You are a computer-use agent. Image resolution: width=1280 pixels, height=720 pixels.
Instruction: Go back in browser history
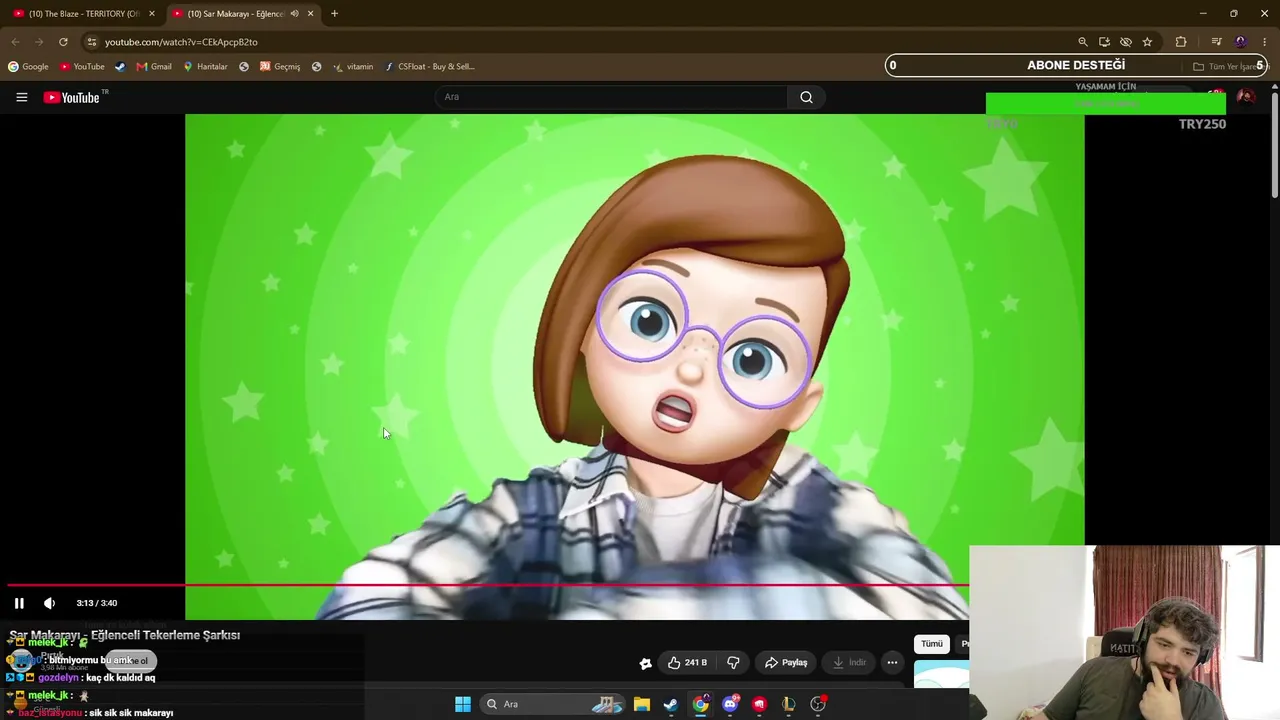[x=15, y=42]
